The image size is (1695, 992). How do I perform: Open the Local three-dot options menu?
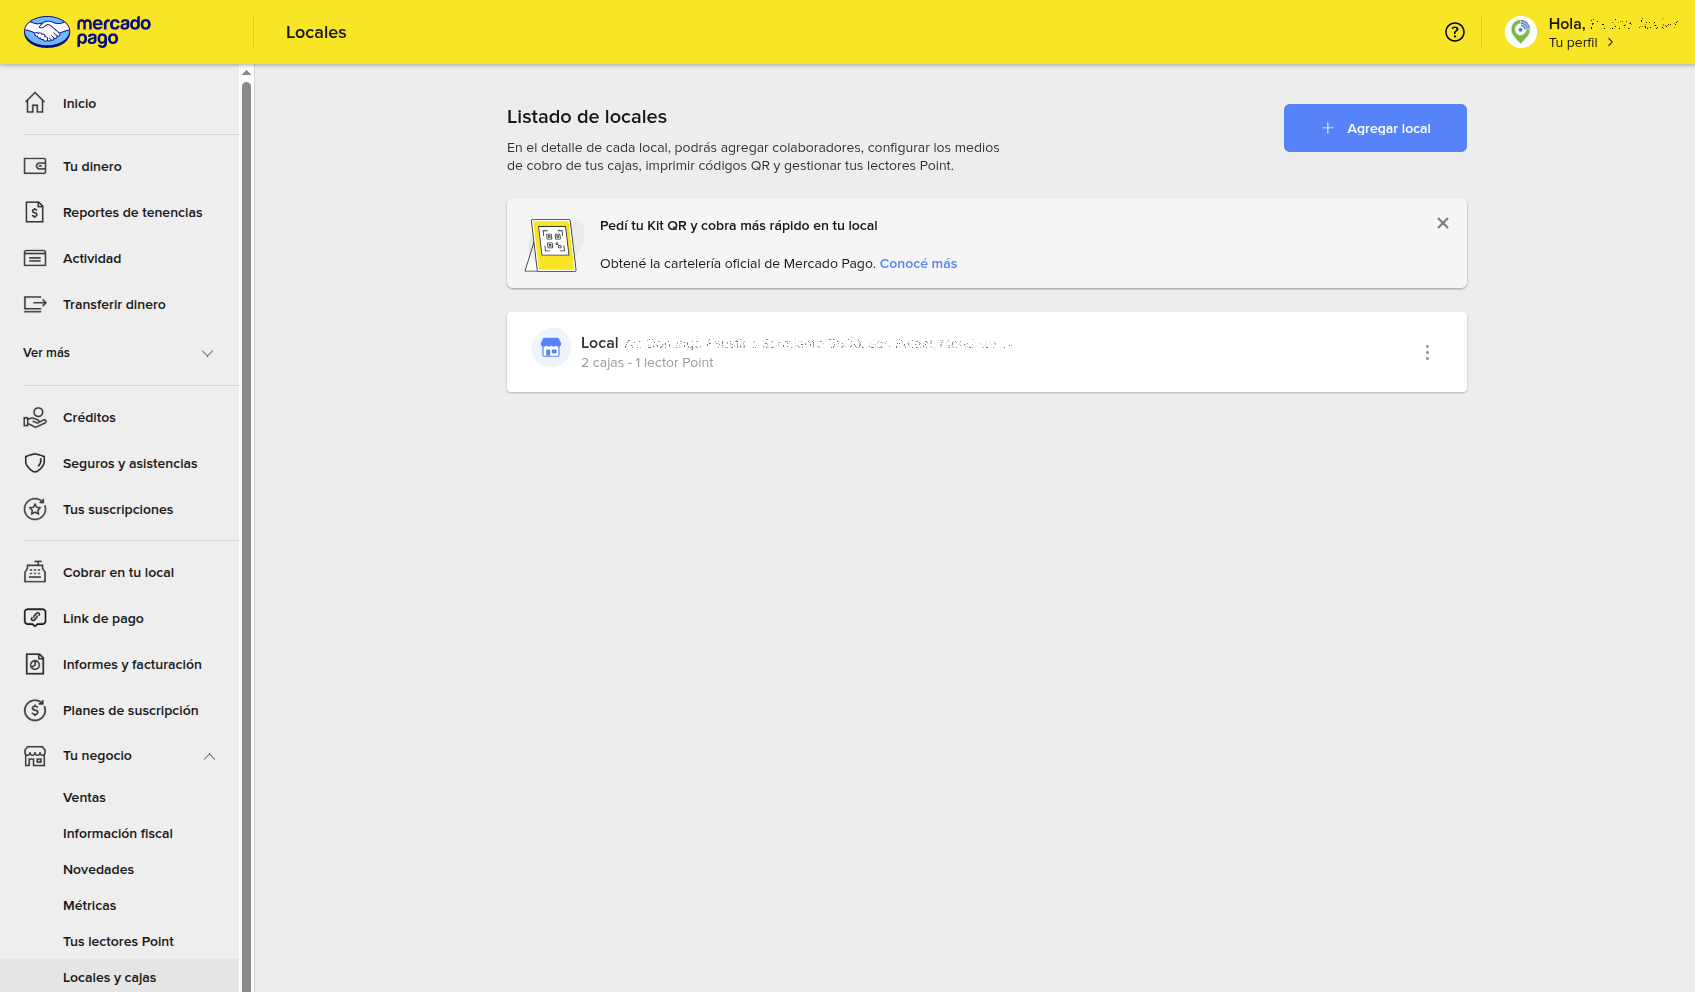pos(1427,352)
